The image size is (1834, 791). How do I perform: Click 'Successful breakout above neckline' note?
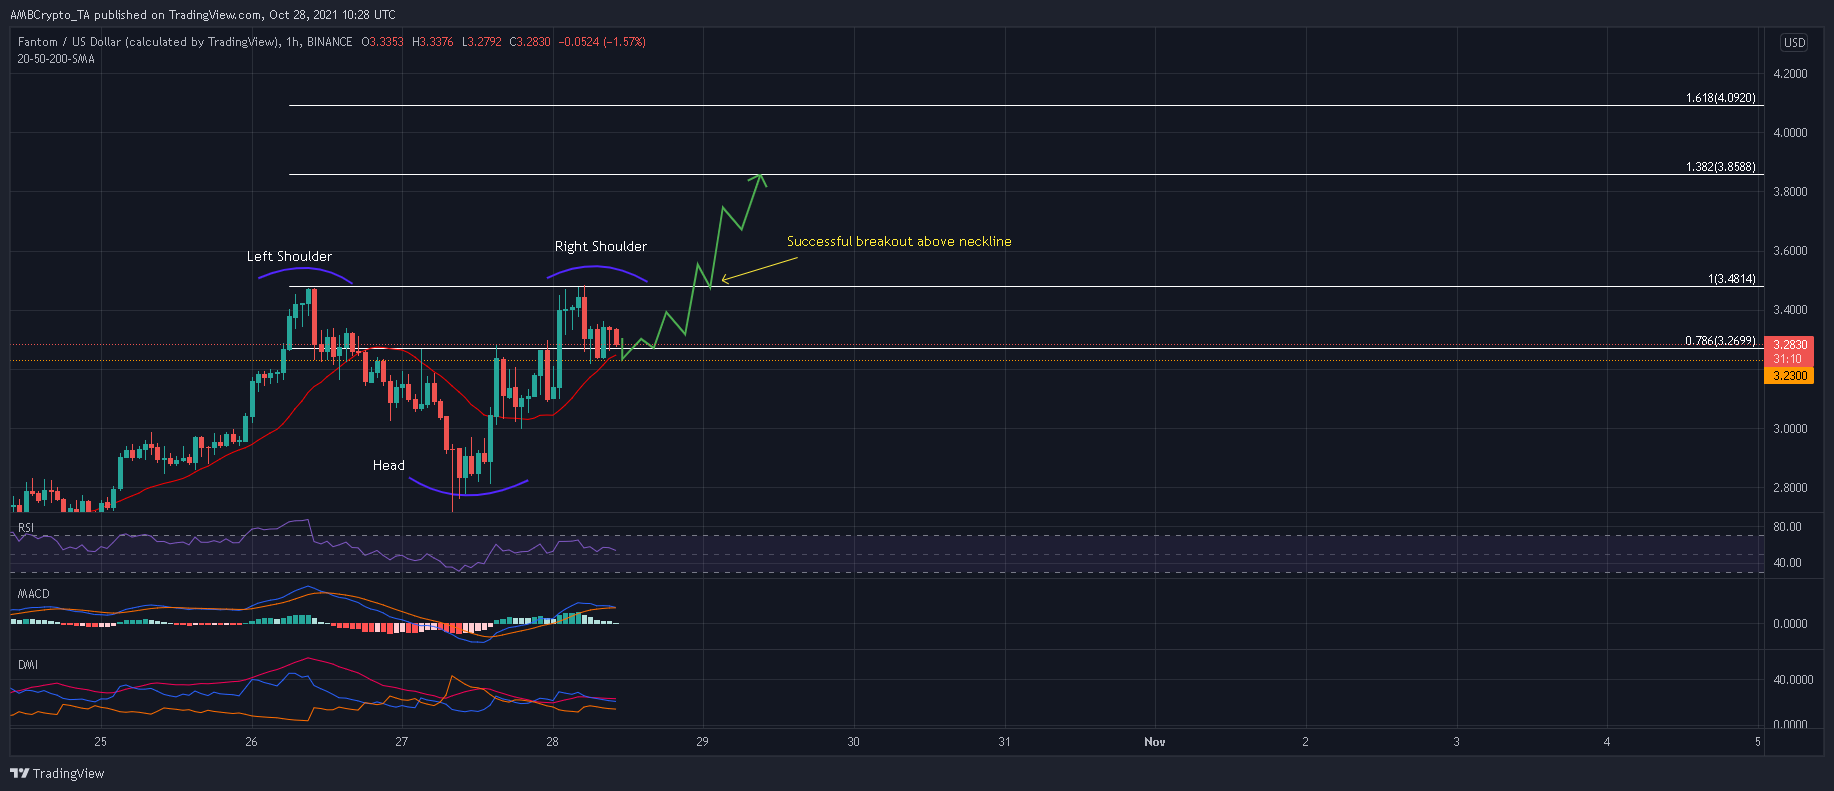pyautogui.click(x=899, y=241)
